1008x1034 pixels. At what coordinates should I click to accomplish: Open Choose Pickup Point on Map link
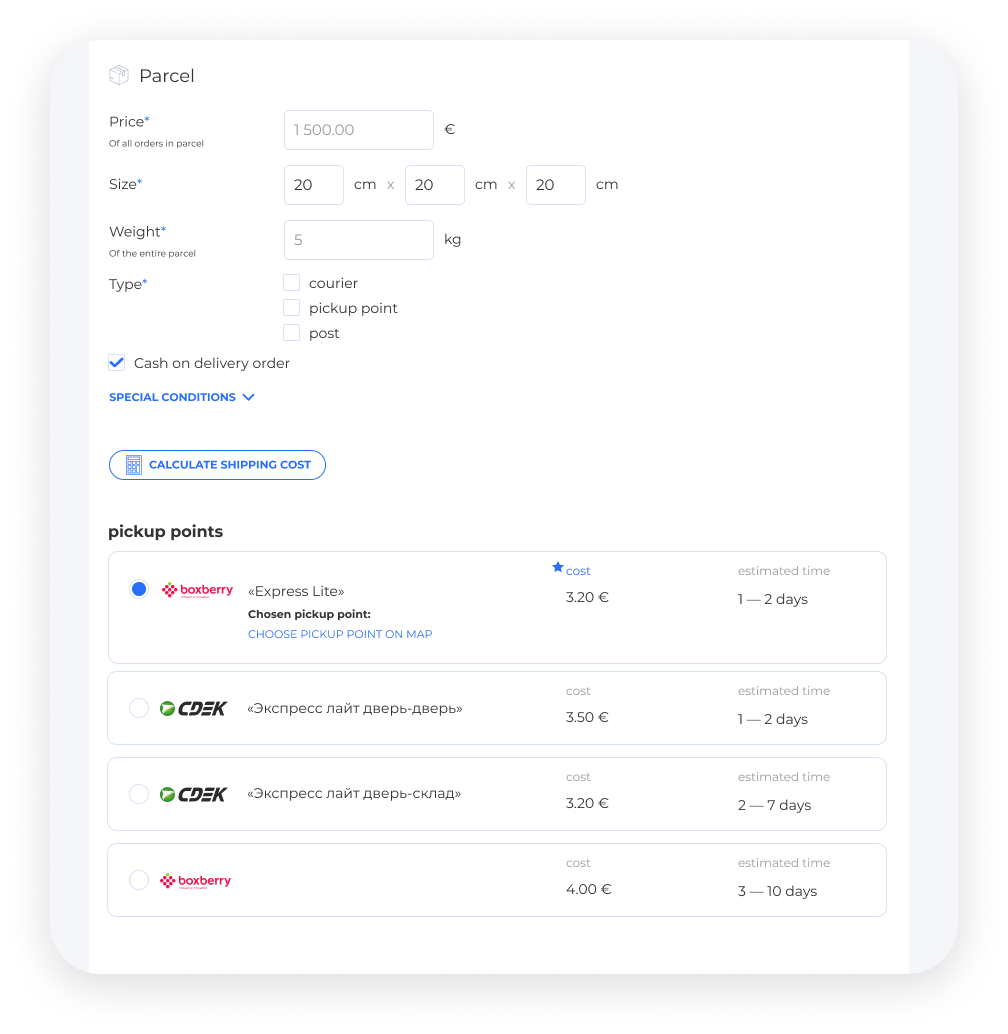click(x=340, y=634)
